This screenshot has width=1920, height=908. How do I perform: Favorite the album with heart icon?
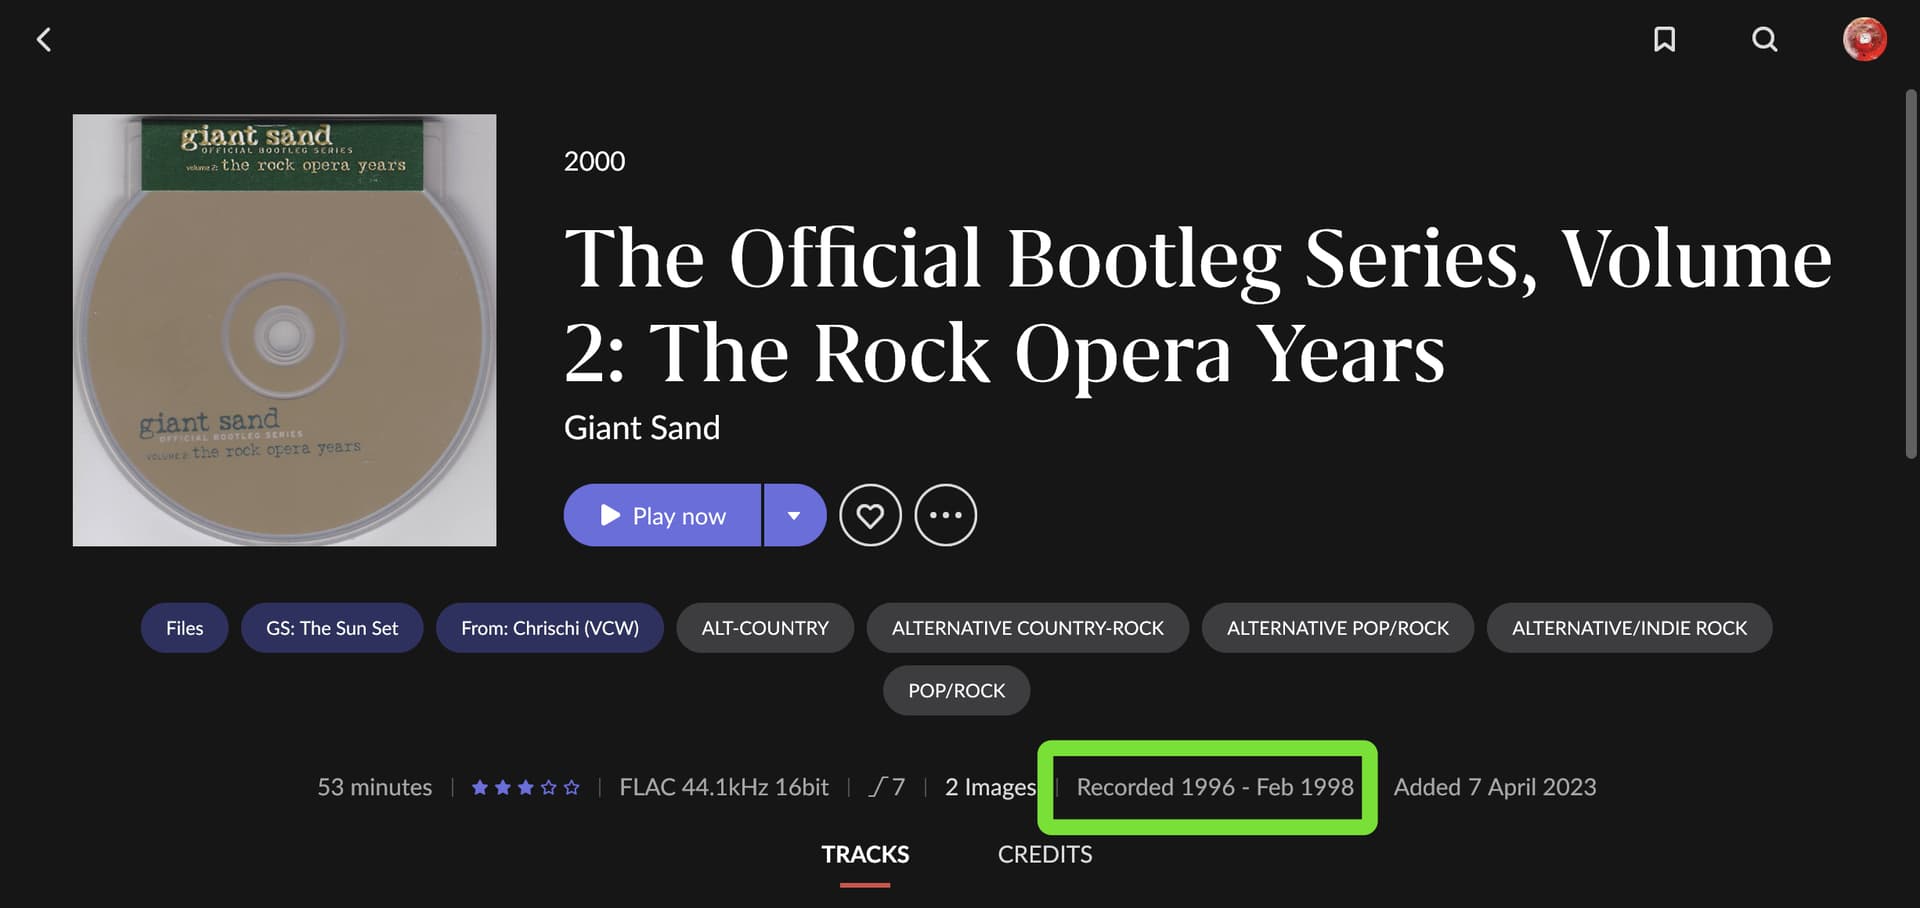click(x=870, y=515)
